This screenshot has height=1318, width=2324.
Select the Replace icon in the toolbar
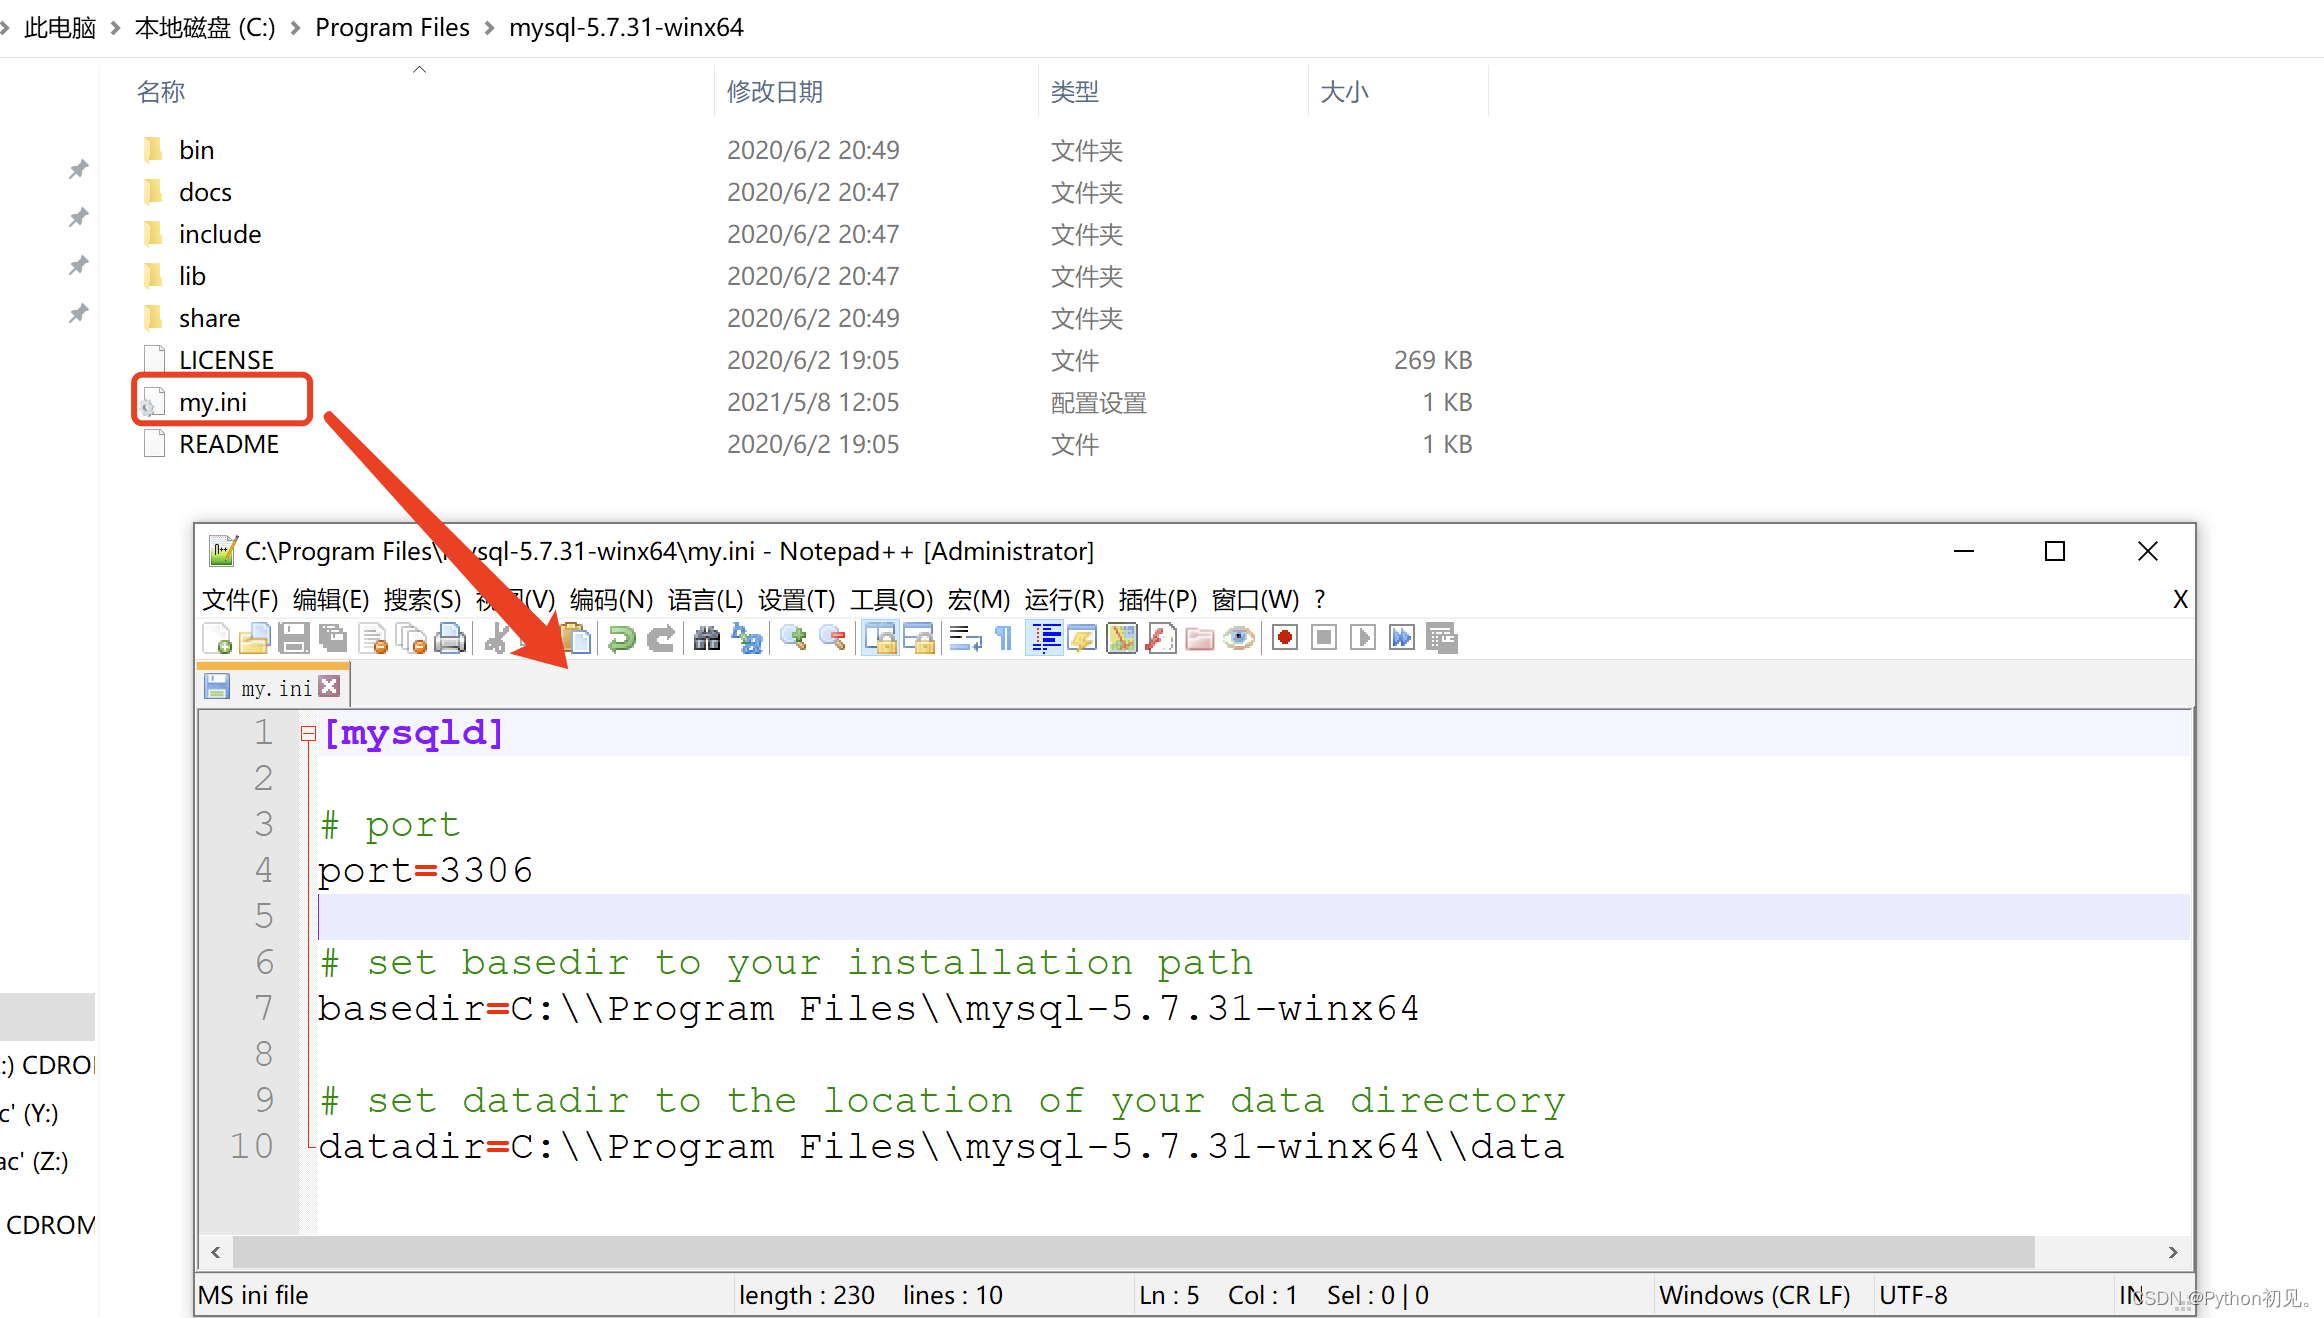click(746, 638)
